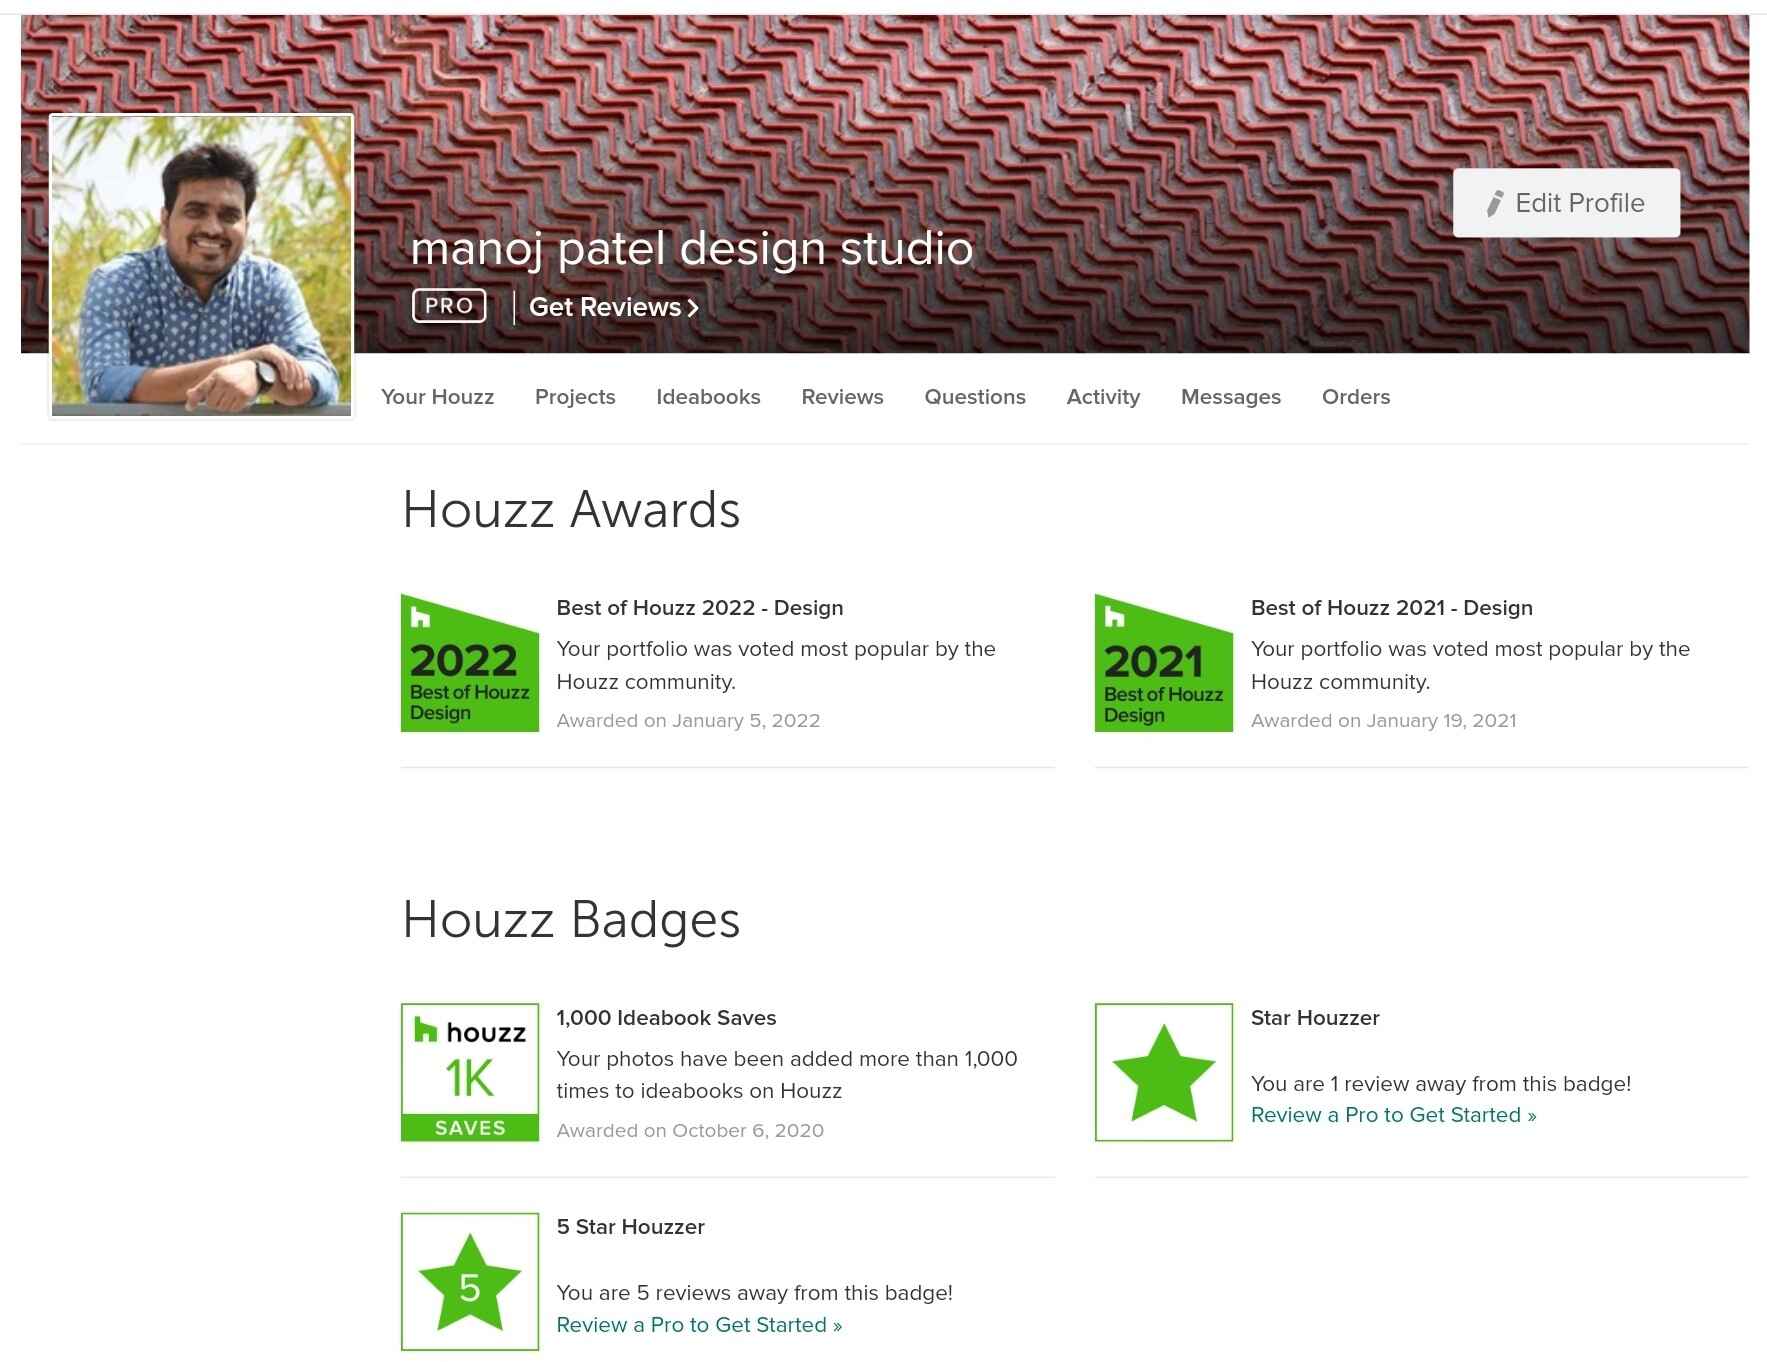
Task: Click the Edit Profile button
Action: [1566, 203]
